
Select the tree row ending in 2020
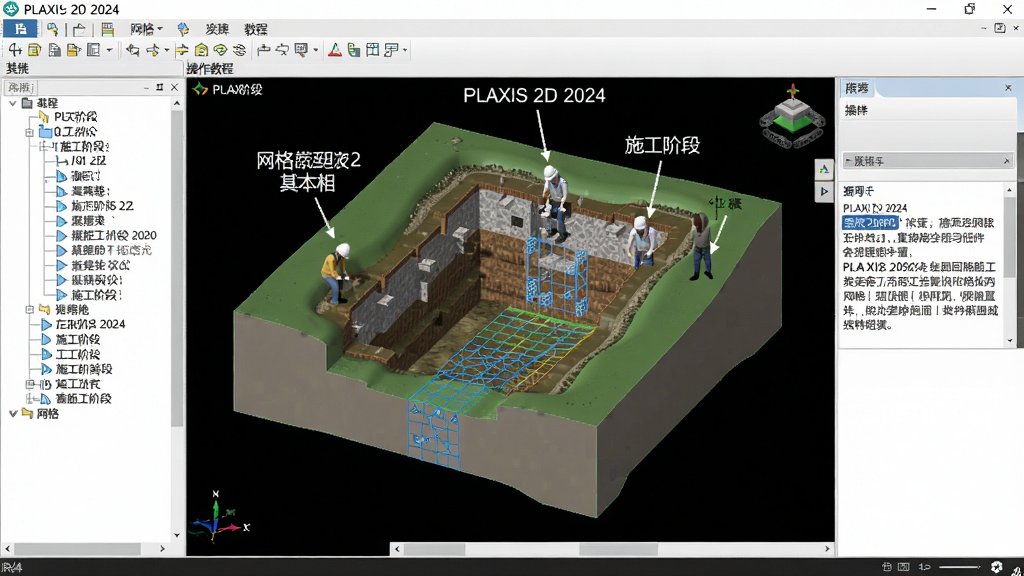[x=114, y=235]
